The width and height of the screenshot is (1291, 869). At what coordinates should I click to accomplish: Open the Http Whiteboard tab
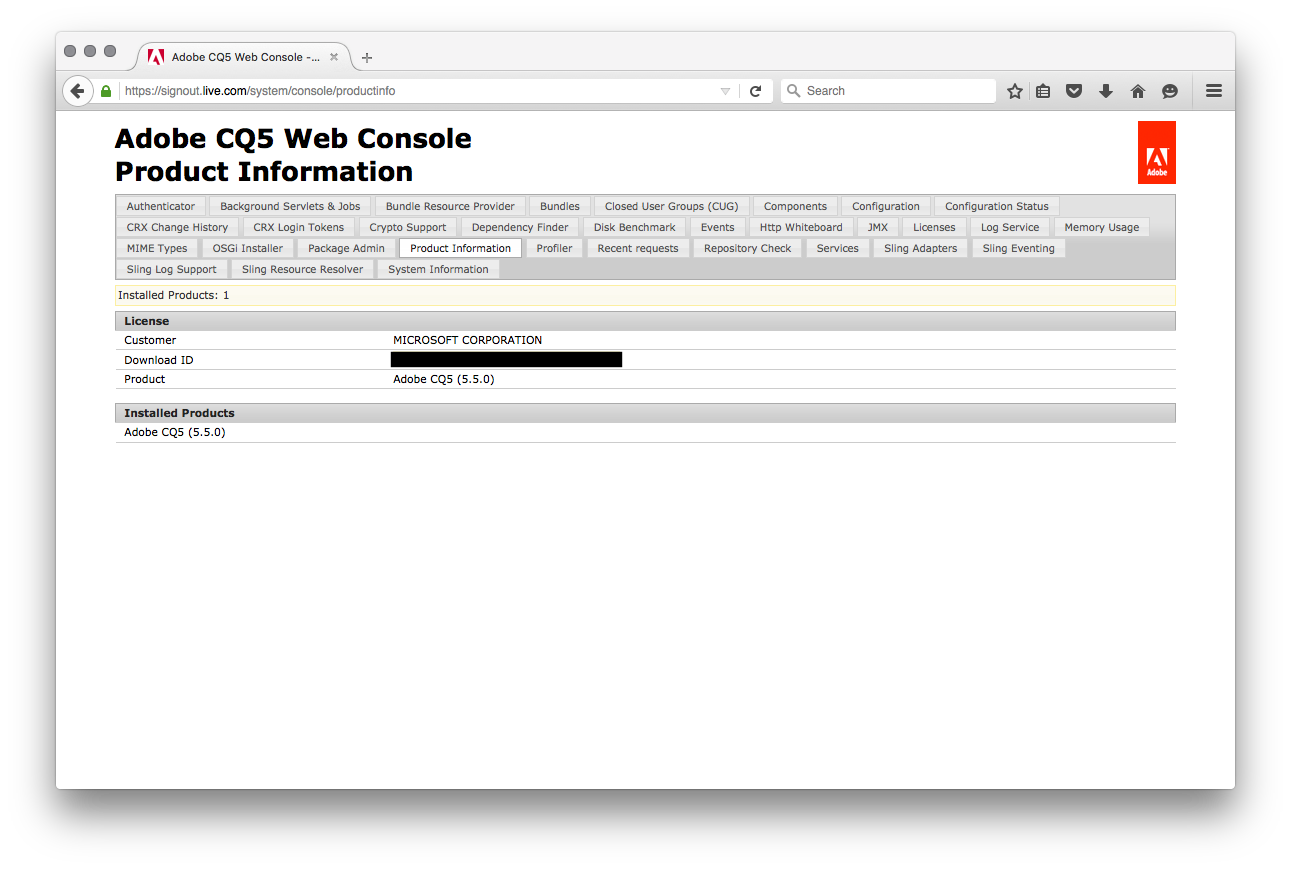click(x=801, y=227)
